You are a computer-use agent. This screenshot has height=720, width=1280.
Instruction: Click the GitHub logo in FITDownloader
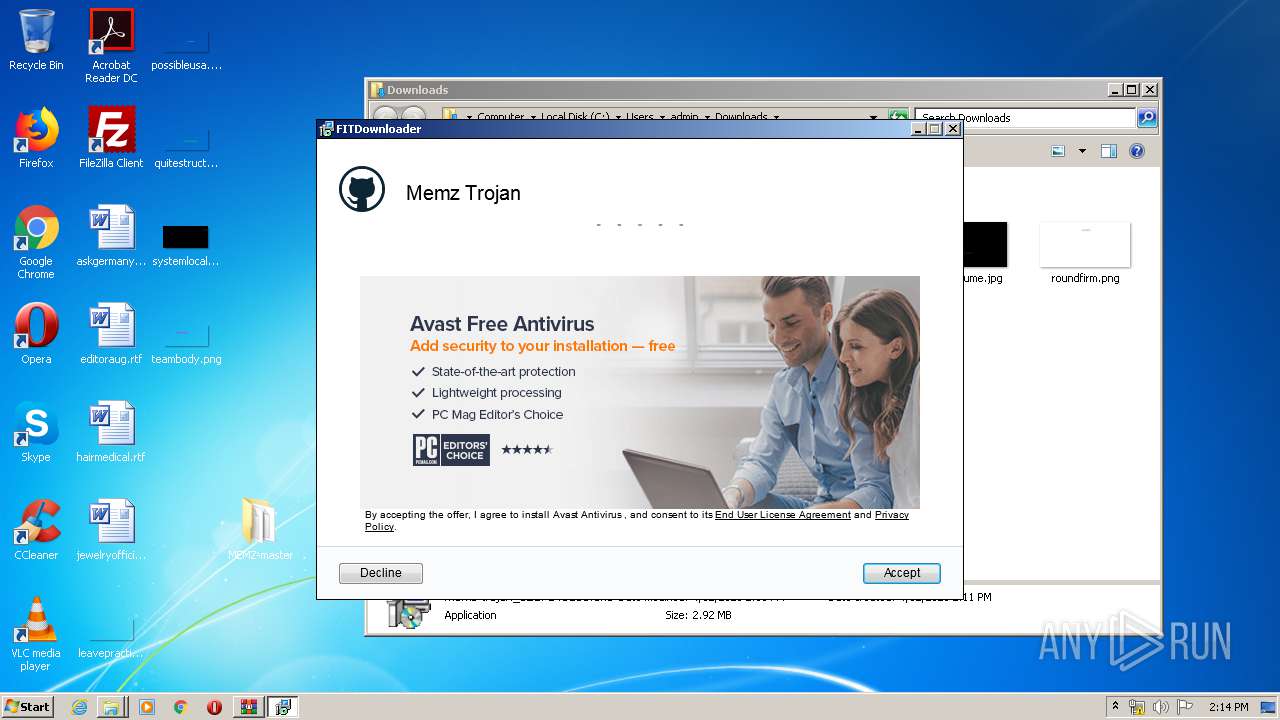[x=362, y=189]
